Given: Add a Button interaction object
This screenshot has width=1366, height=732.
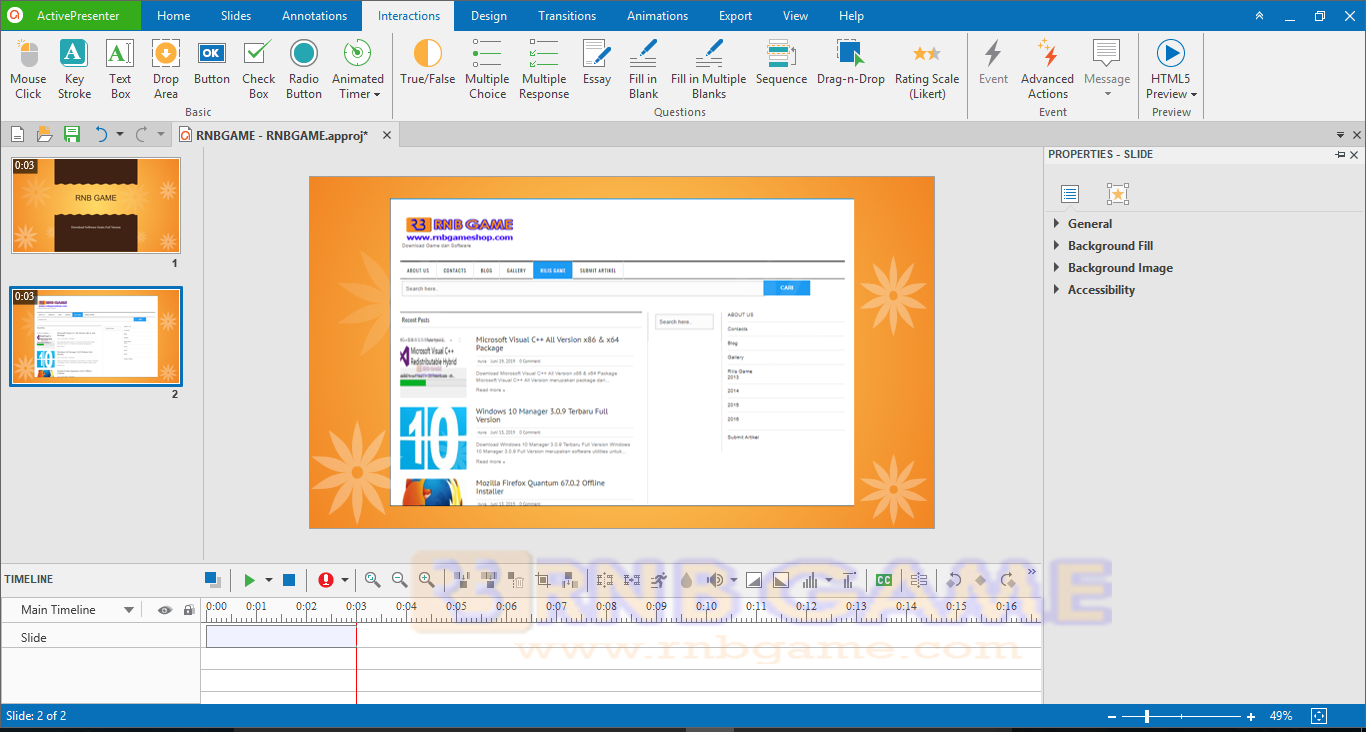Looking at the screenshot, I should [x=212, y=63].
